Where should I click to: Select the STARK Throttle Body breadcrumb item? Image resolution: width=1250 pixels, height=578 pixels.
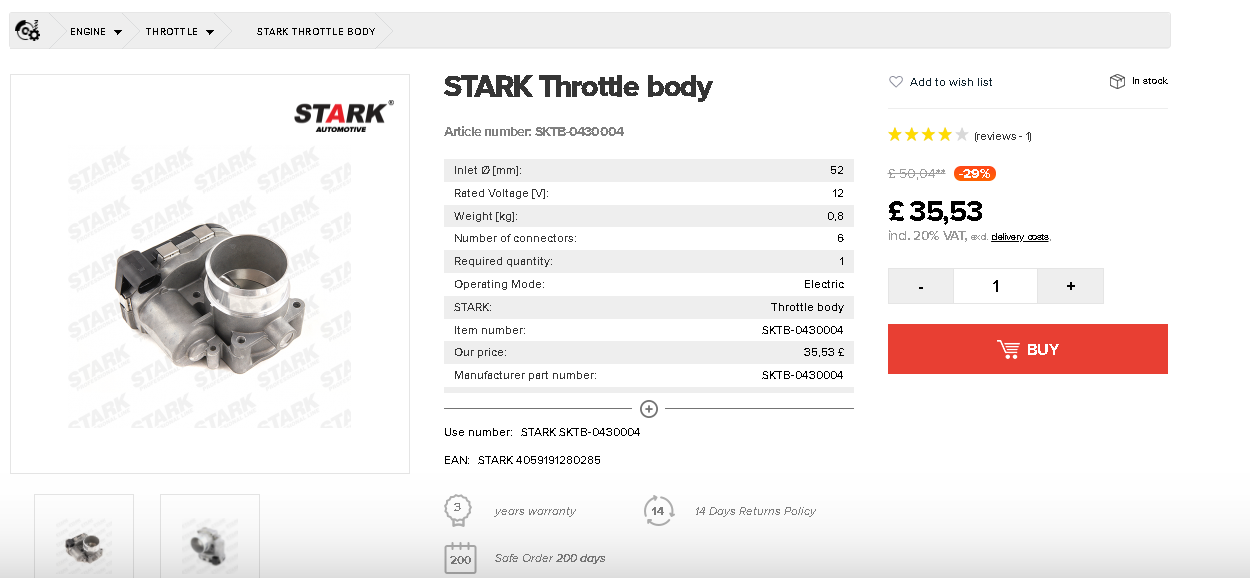point(316,32)
